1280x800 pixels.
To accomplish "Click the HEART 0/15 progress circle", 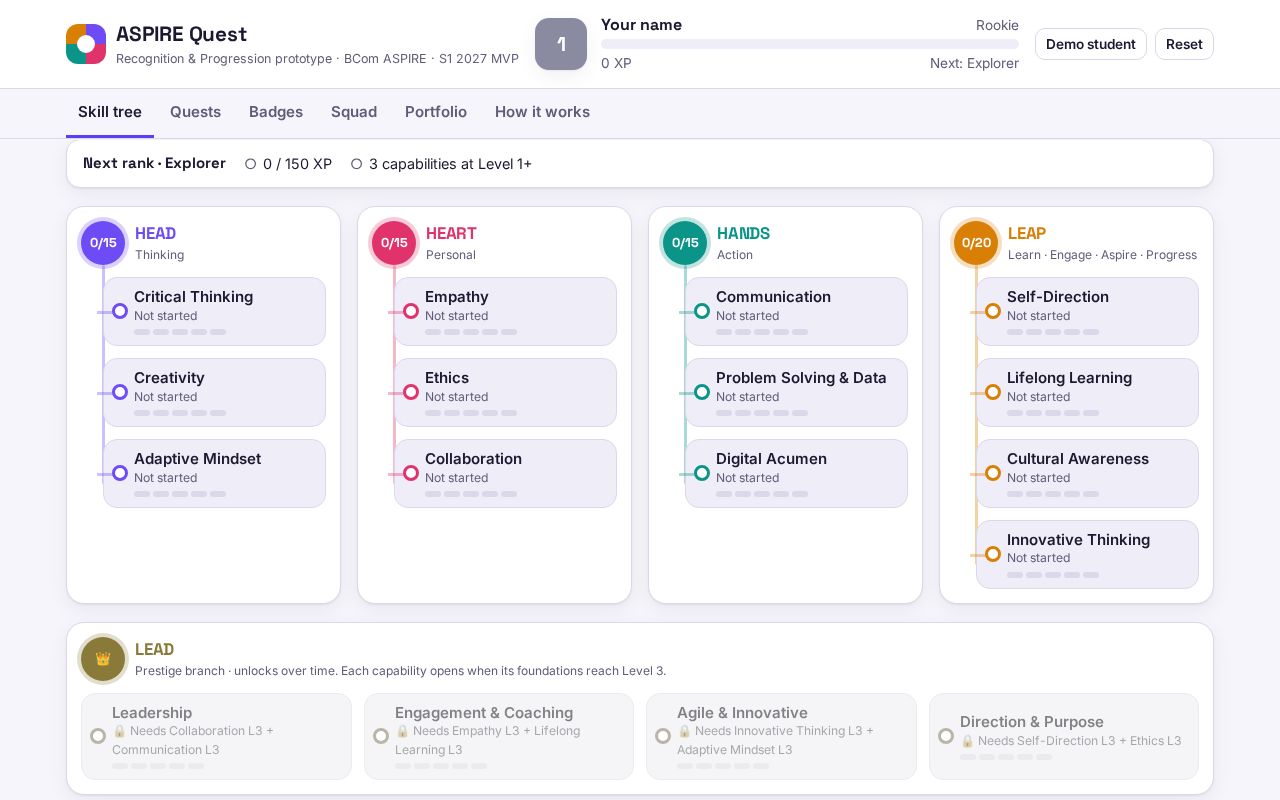I will pos(394,243).
